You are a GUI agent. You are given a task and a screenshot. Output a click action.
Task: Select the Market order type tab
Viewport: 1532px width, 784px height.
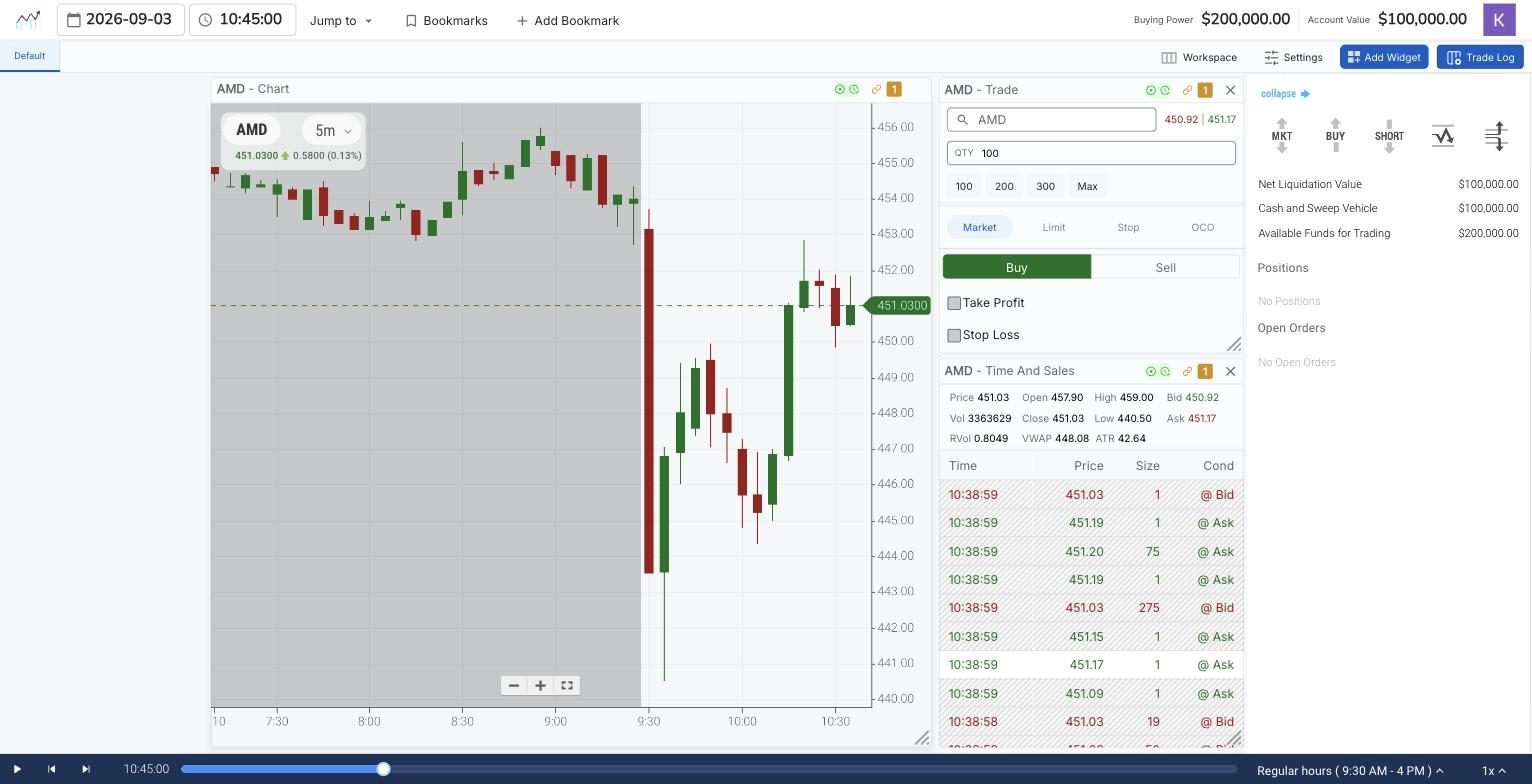click(979, 227)
